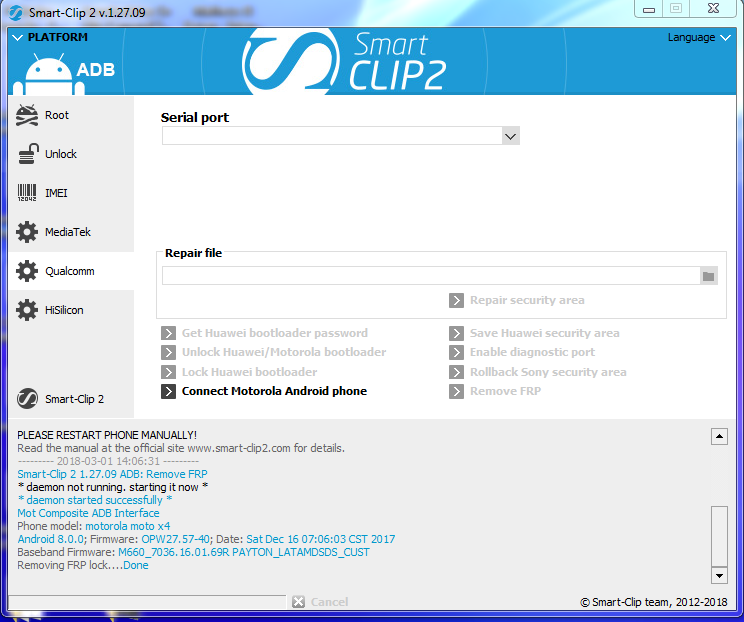Image resolution: width=744 pixels, height=622 pixels.
Task: Click arrow icon beside Lock Huawei bootloader
Action: 168,372
